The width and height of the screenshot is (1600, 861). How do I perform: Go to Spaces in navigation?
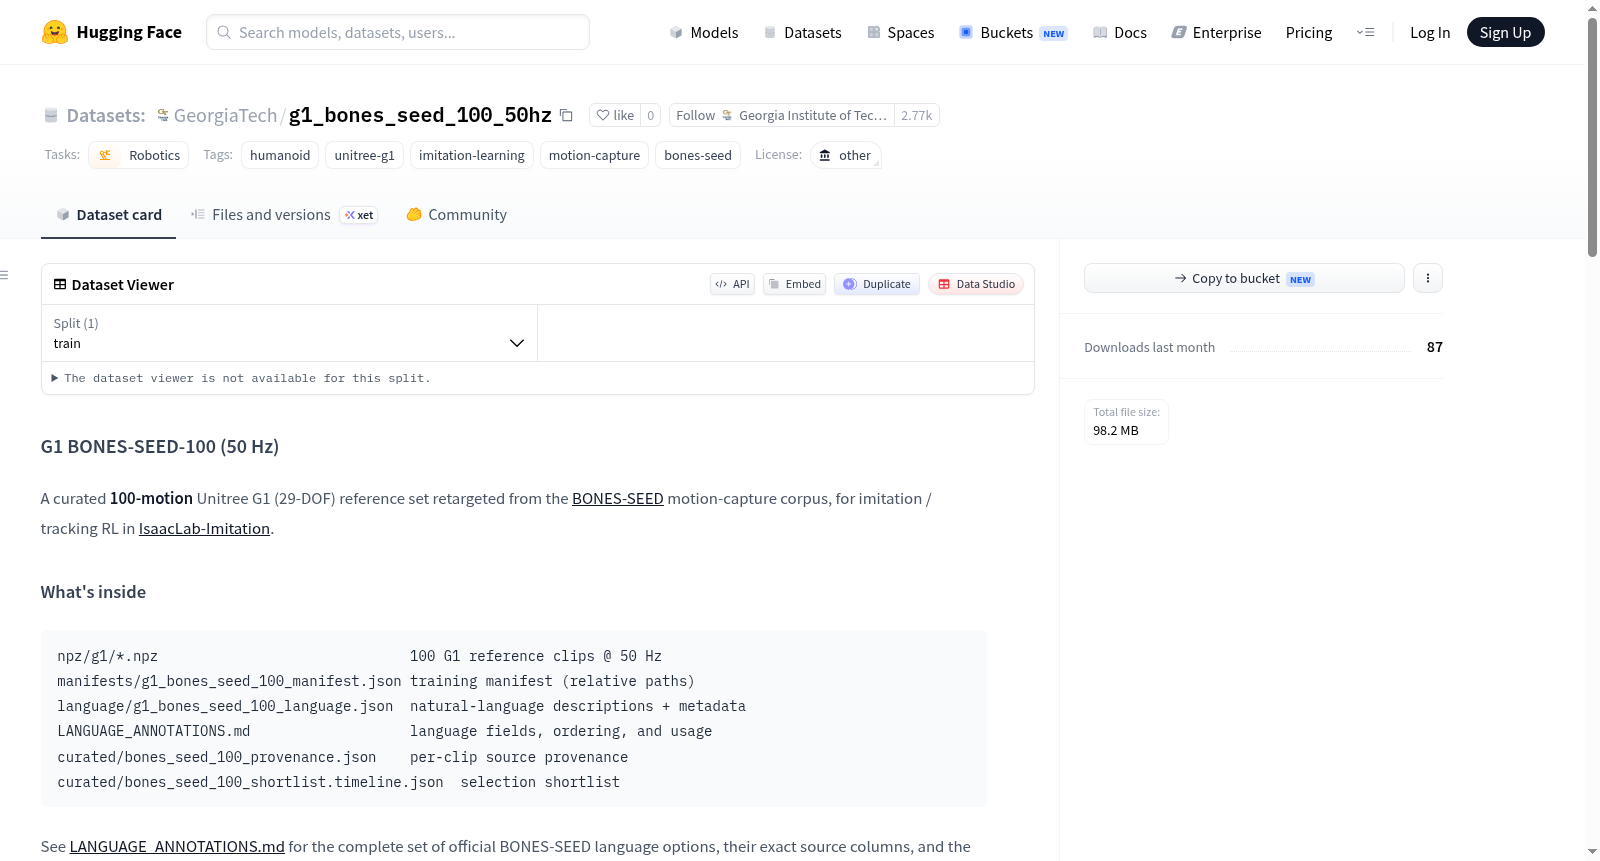tap(900, 32)
